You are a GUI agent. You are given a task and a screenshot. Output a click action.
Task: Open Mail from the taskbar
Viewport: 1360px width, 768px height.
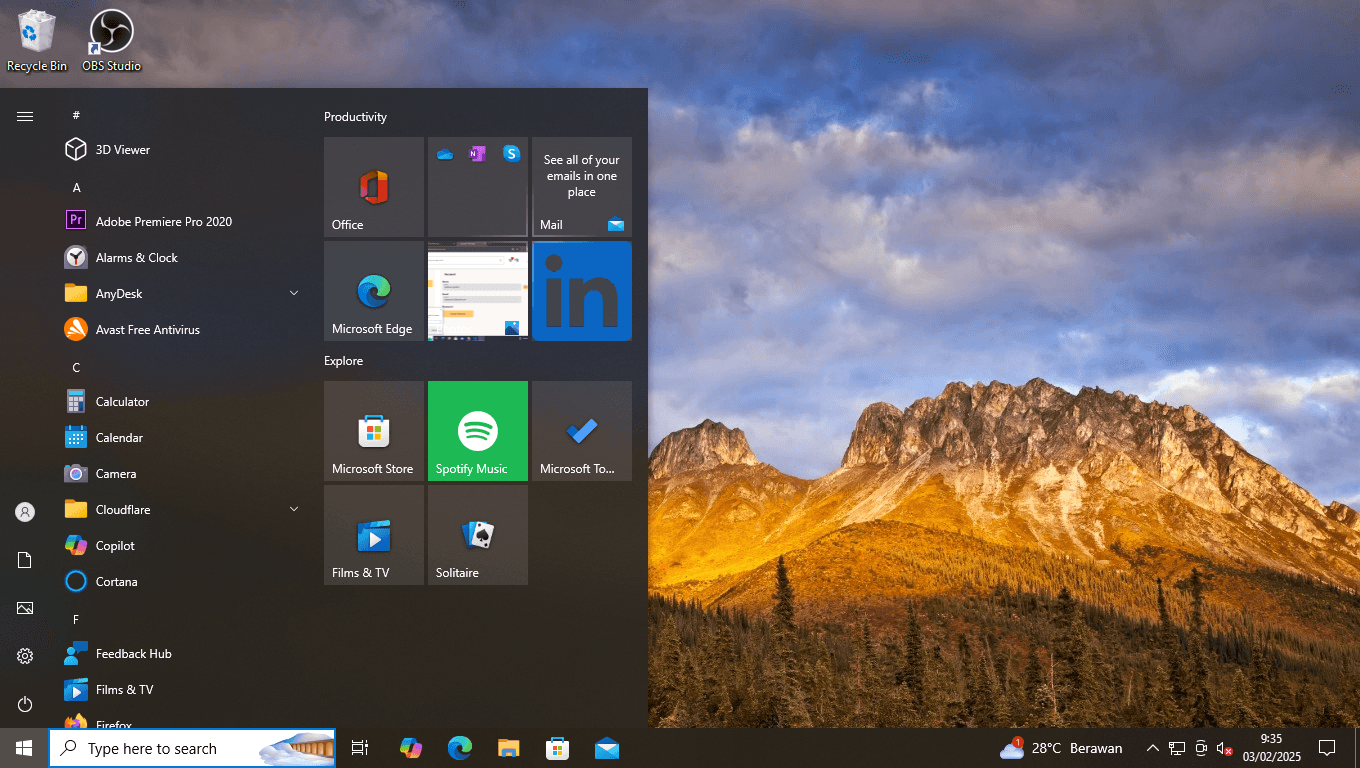point(606,748)
